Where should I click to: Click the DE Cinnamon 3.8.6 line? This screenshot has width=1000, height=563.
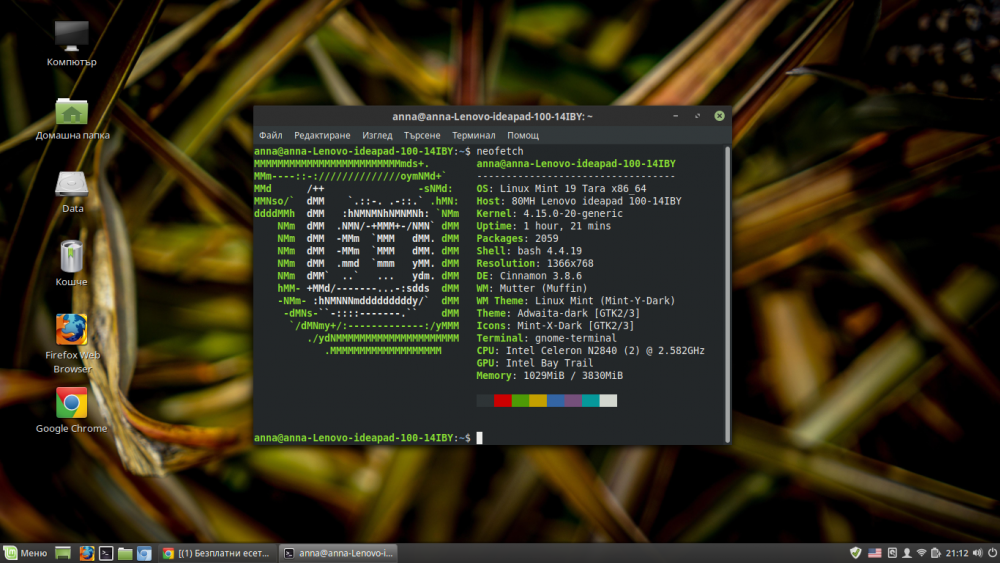[x=529, y=276]
